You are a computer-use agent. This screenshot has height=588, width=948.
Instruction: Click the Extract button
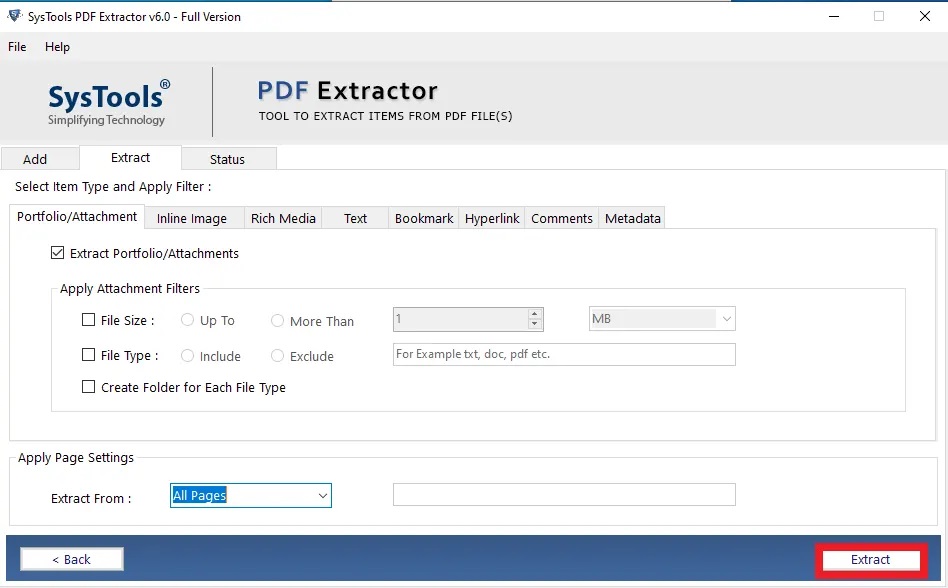coord(869,560)
